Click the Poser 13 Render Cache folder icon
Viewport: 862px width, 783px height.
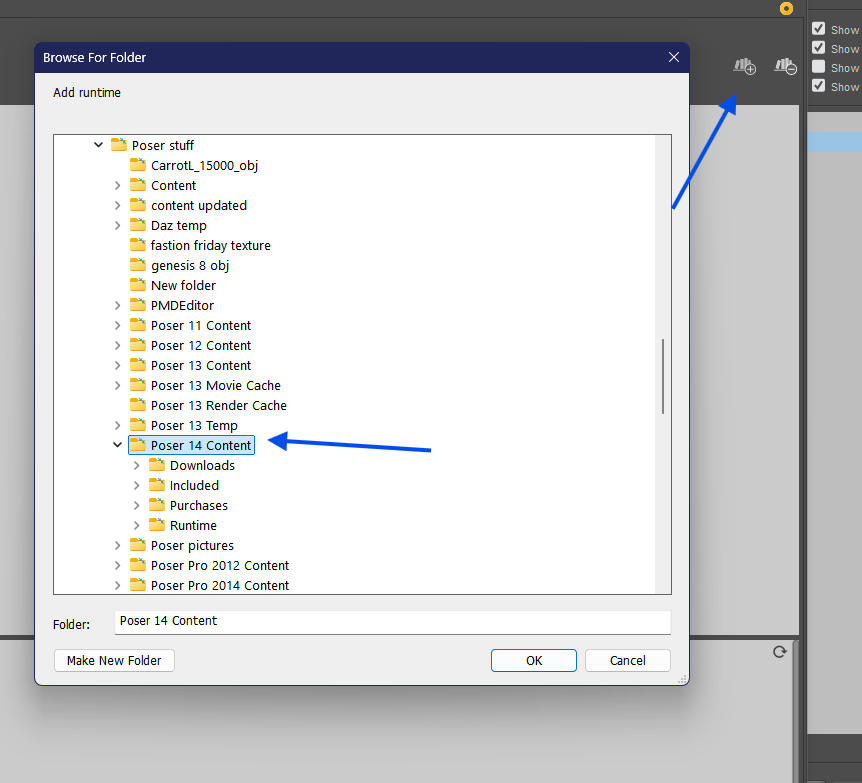point(137,405)
